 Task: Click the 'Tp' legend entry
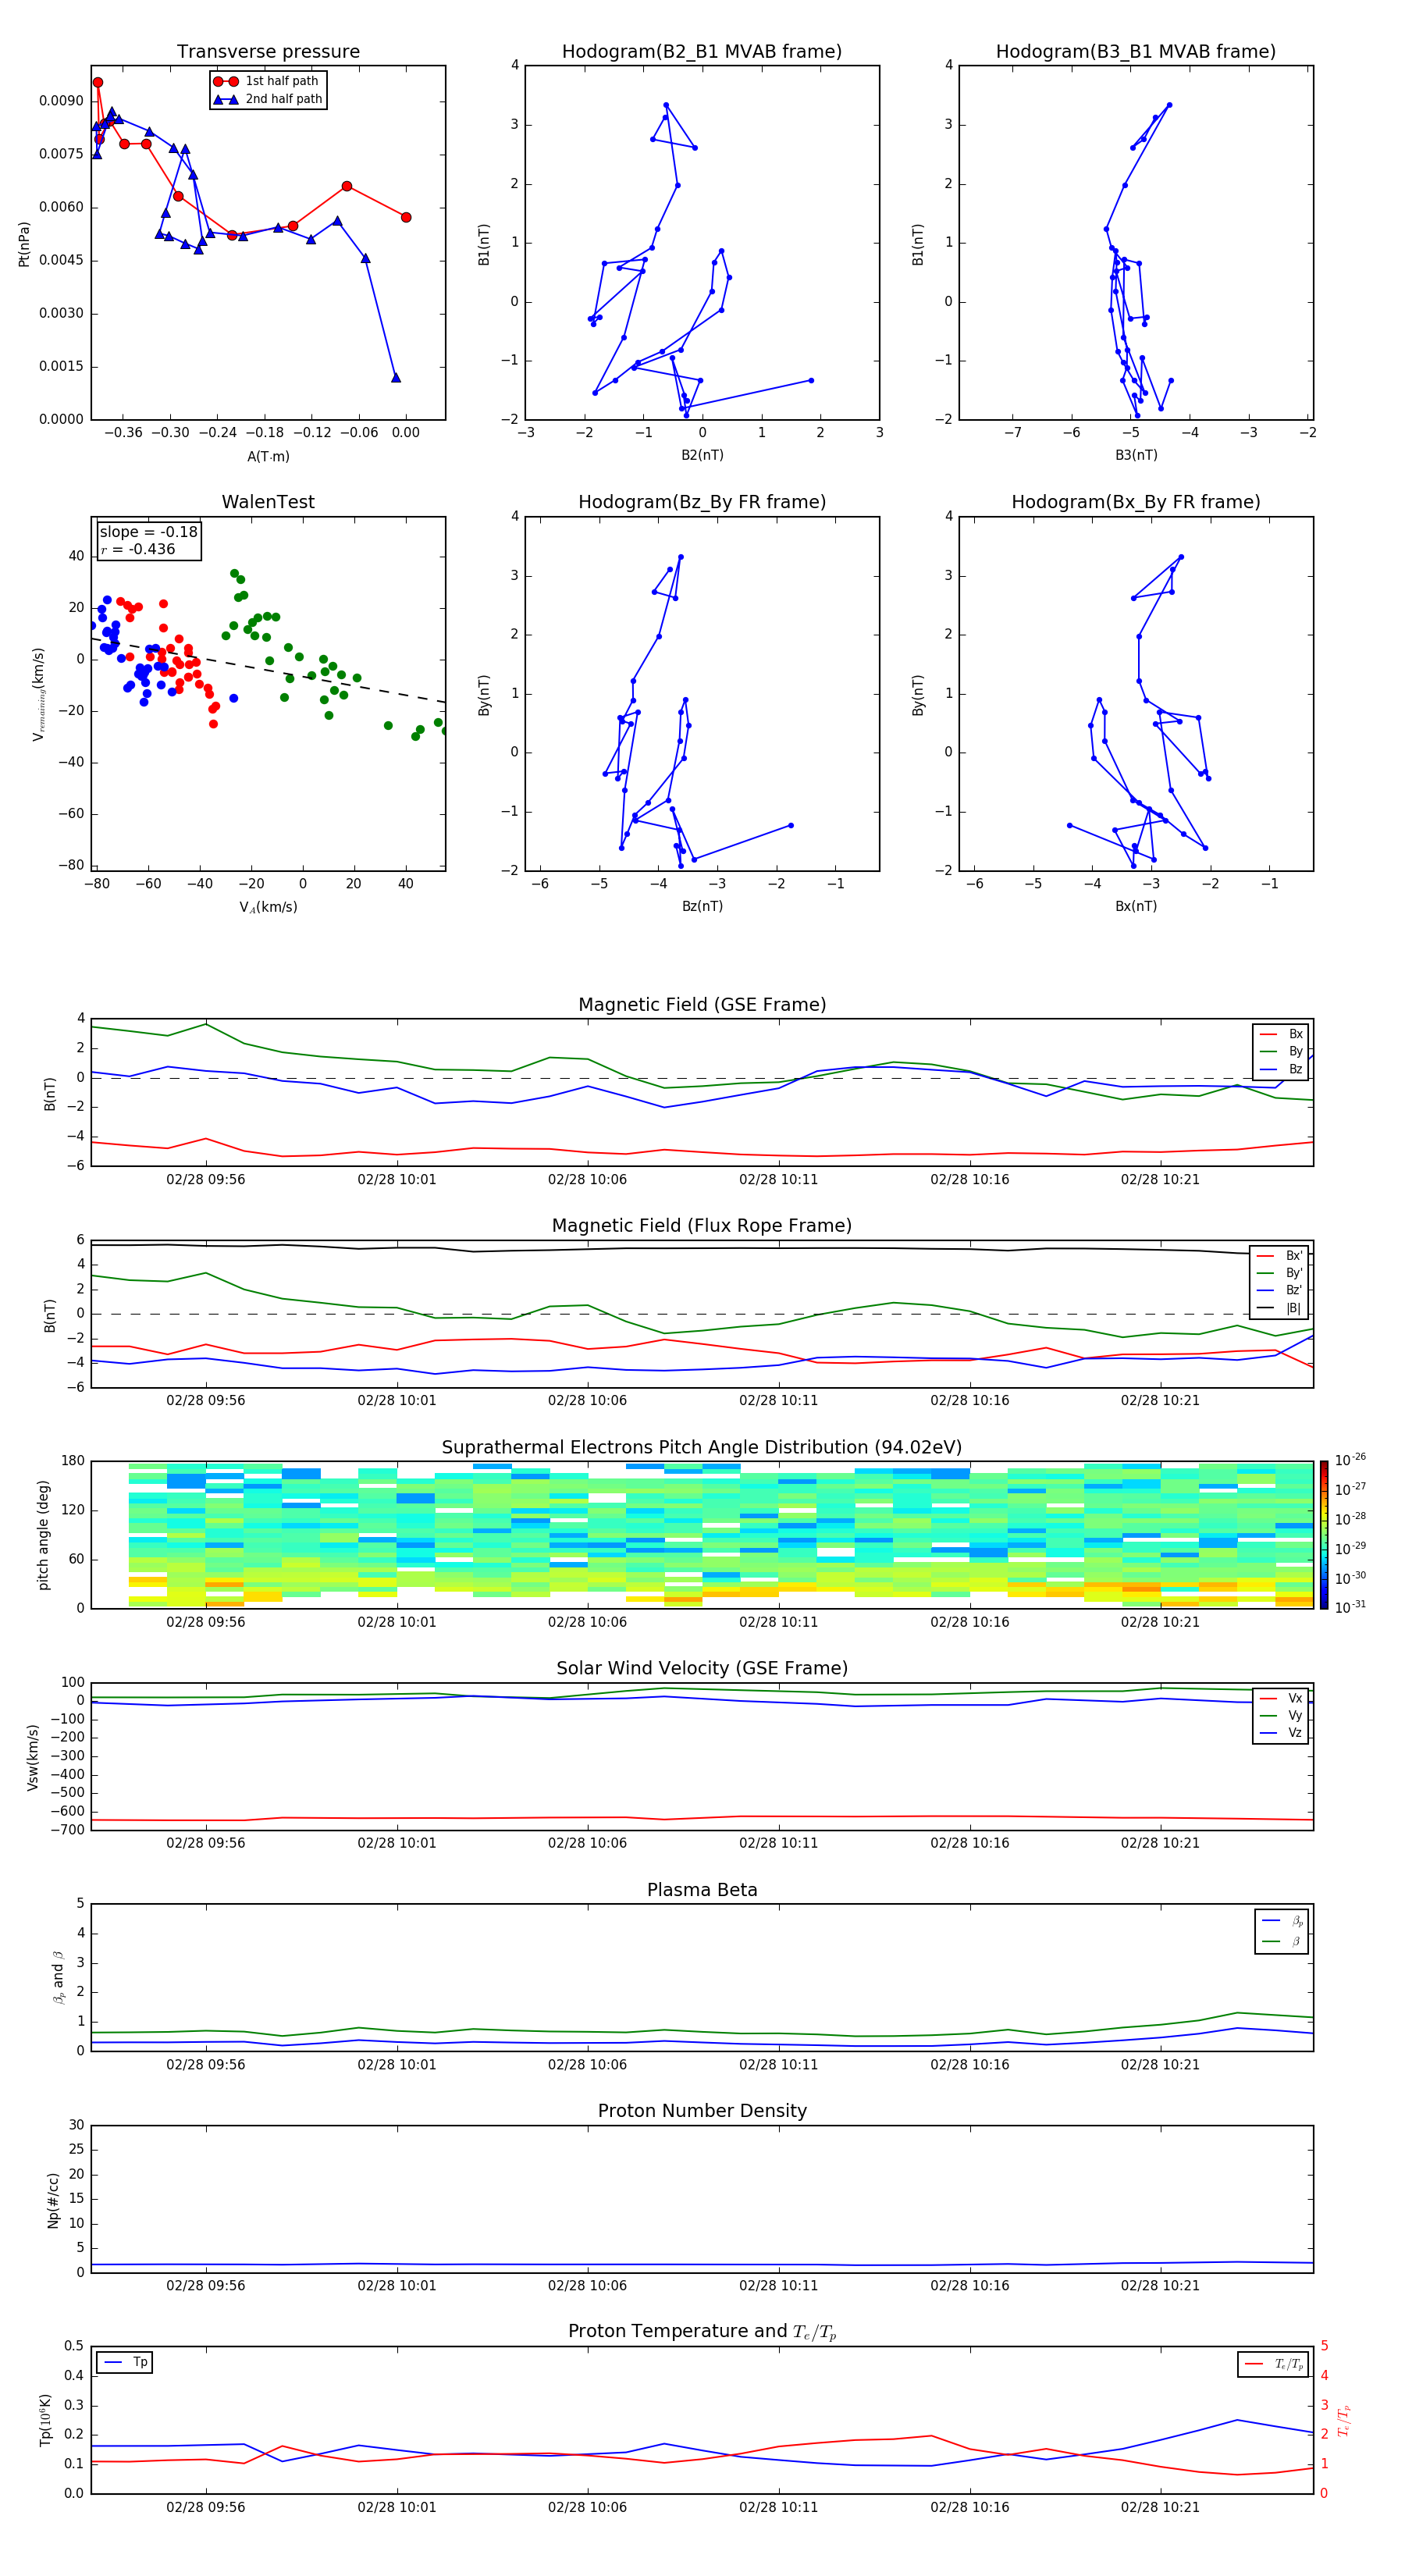coord(126,2362)
